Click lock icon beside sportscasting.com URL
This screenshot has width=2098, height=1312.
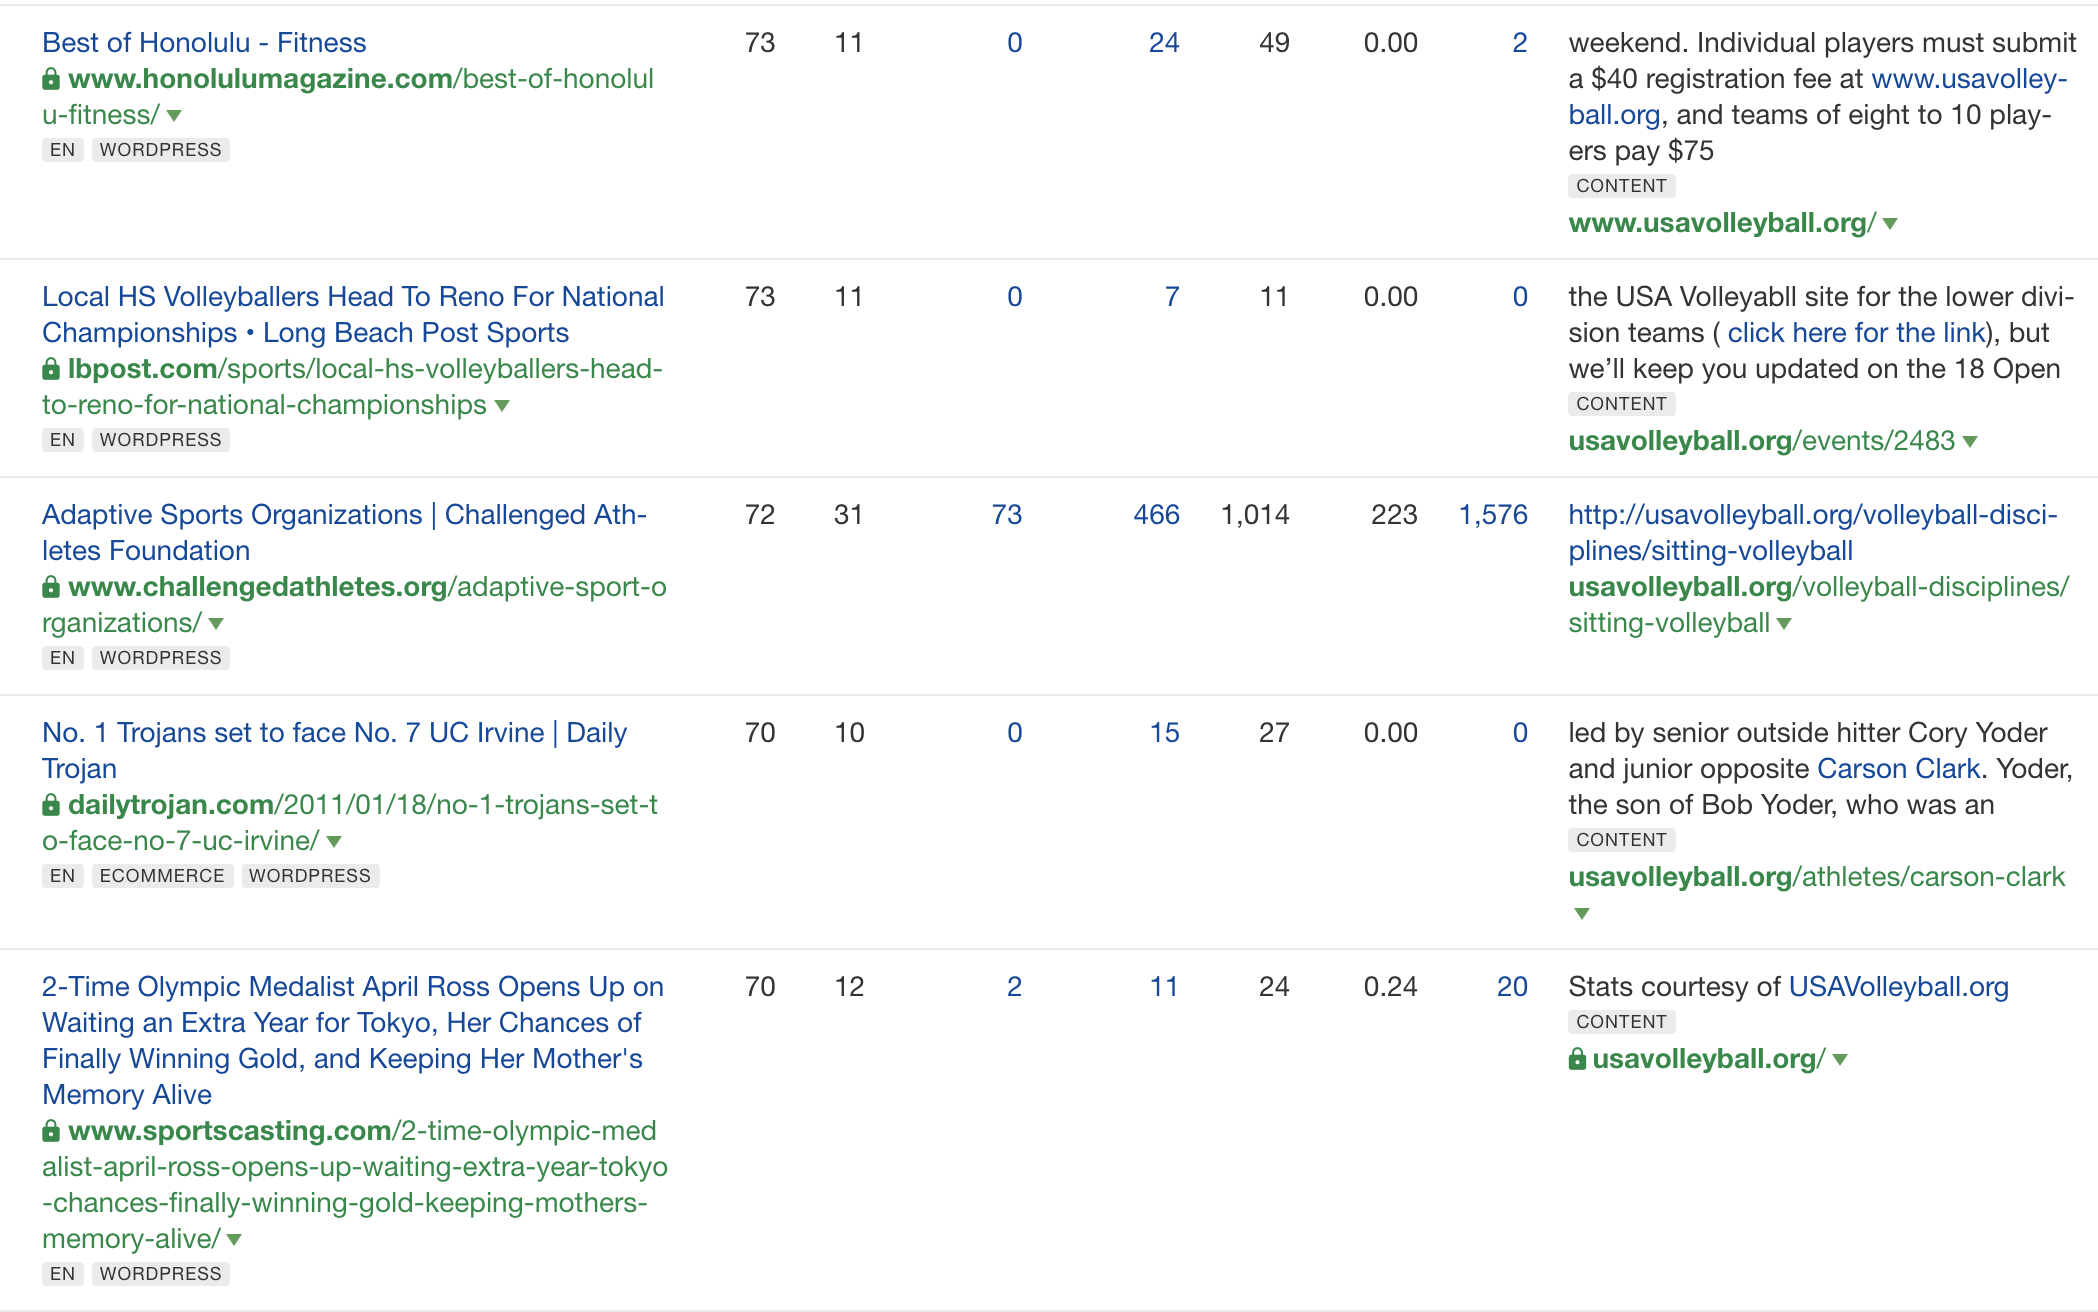click(x=51, y=1131)
